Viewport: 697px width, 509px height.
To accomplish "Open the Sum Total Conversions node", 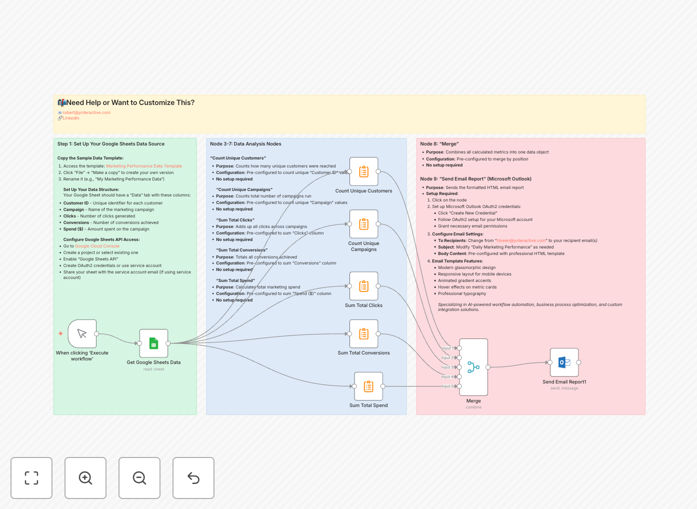I will pyautogui.click(x=364, y=333).
